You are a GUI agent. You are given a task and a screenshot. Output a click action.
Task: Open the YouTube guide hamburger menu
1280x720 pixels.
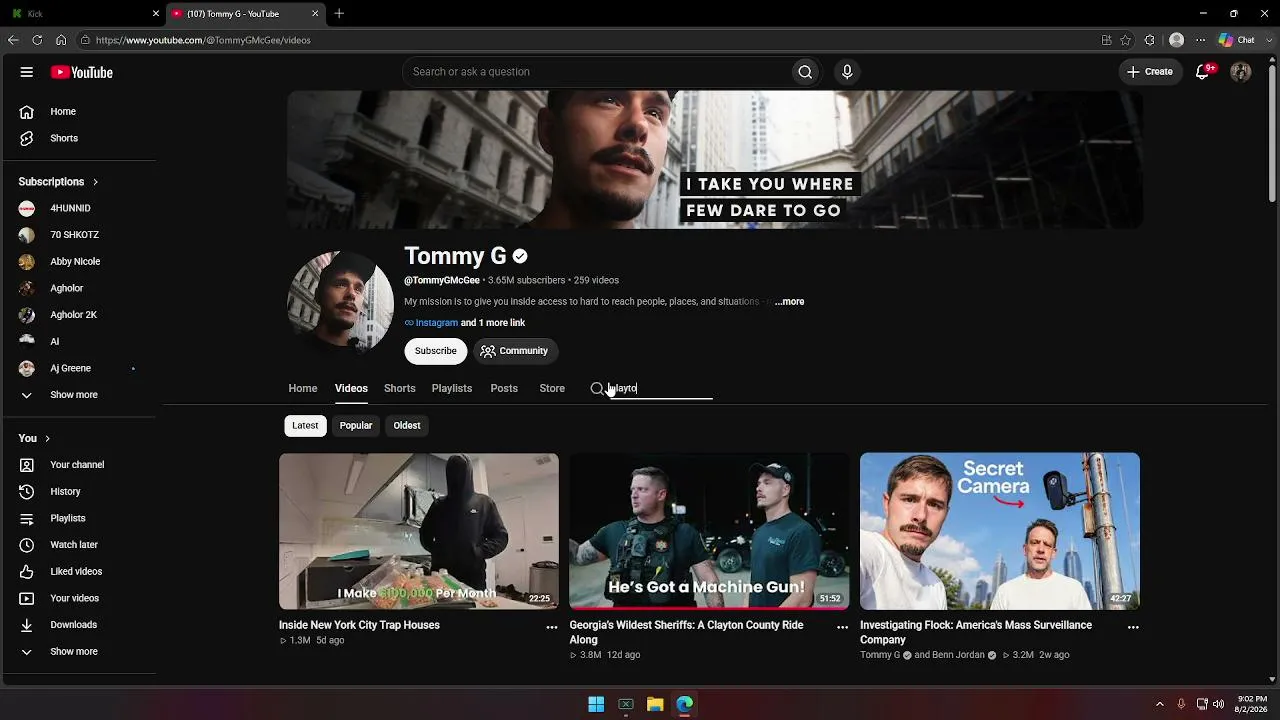pyautogui.click(x=27, y=72)
